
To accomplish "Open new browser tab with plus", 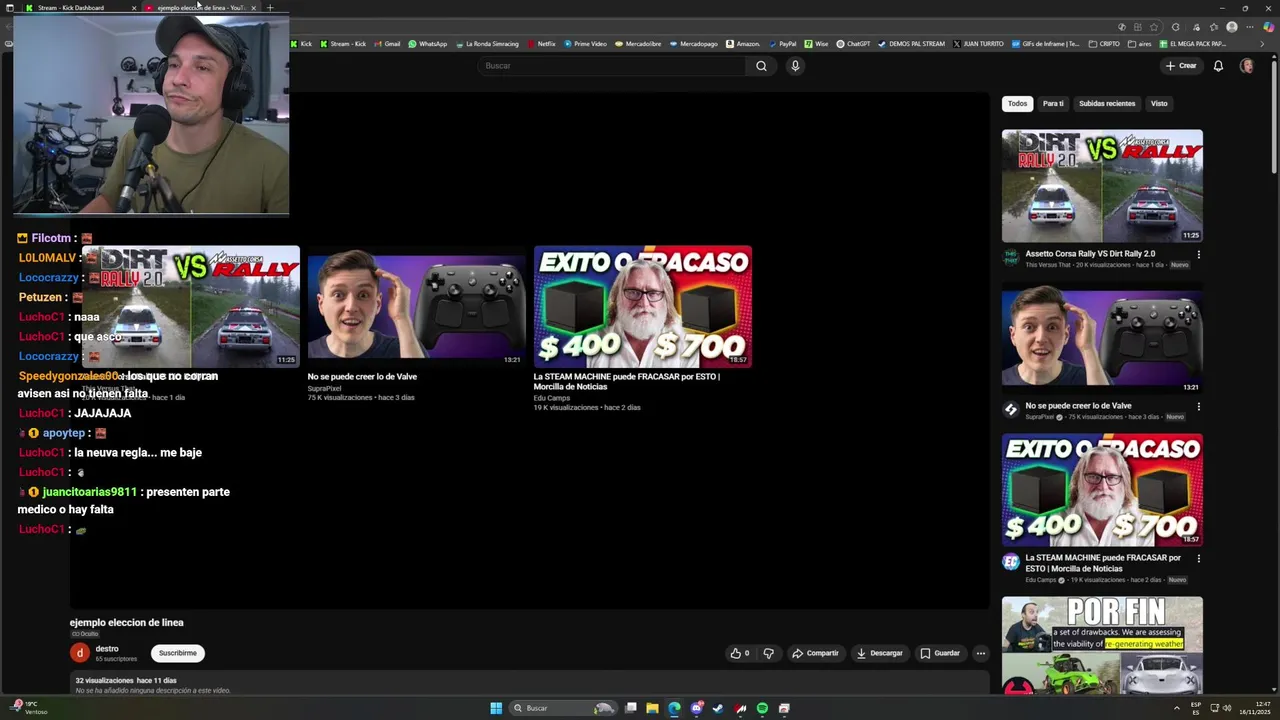I will pyautogui.click(x=269, y=8).
